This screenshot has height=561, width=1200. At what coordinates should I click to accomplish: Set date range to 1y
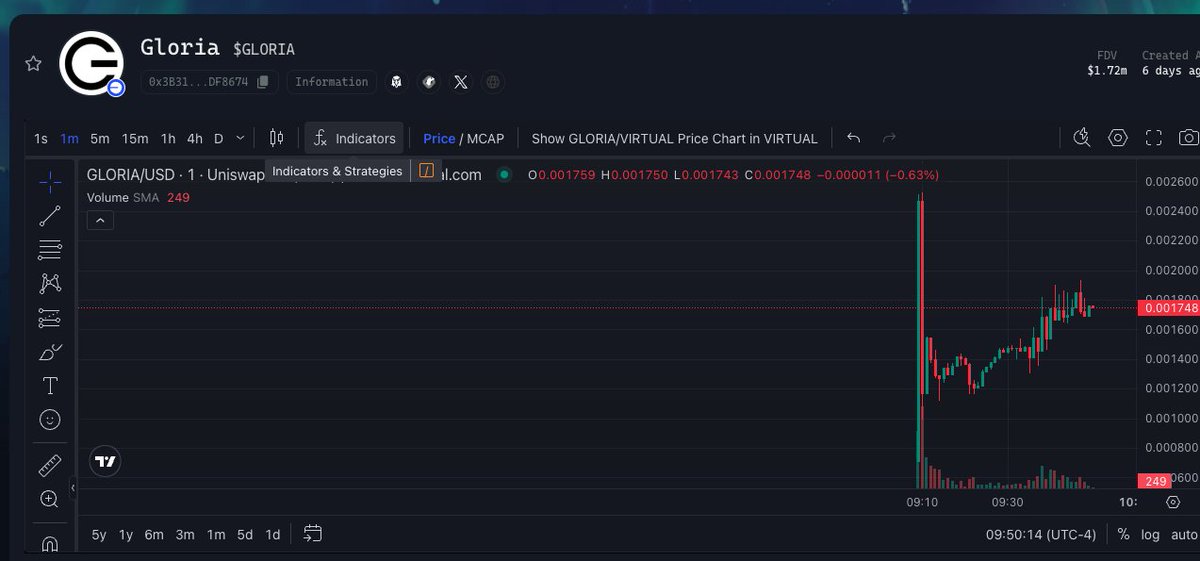[126, 535]
